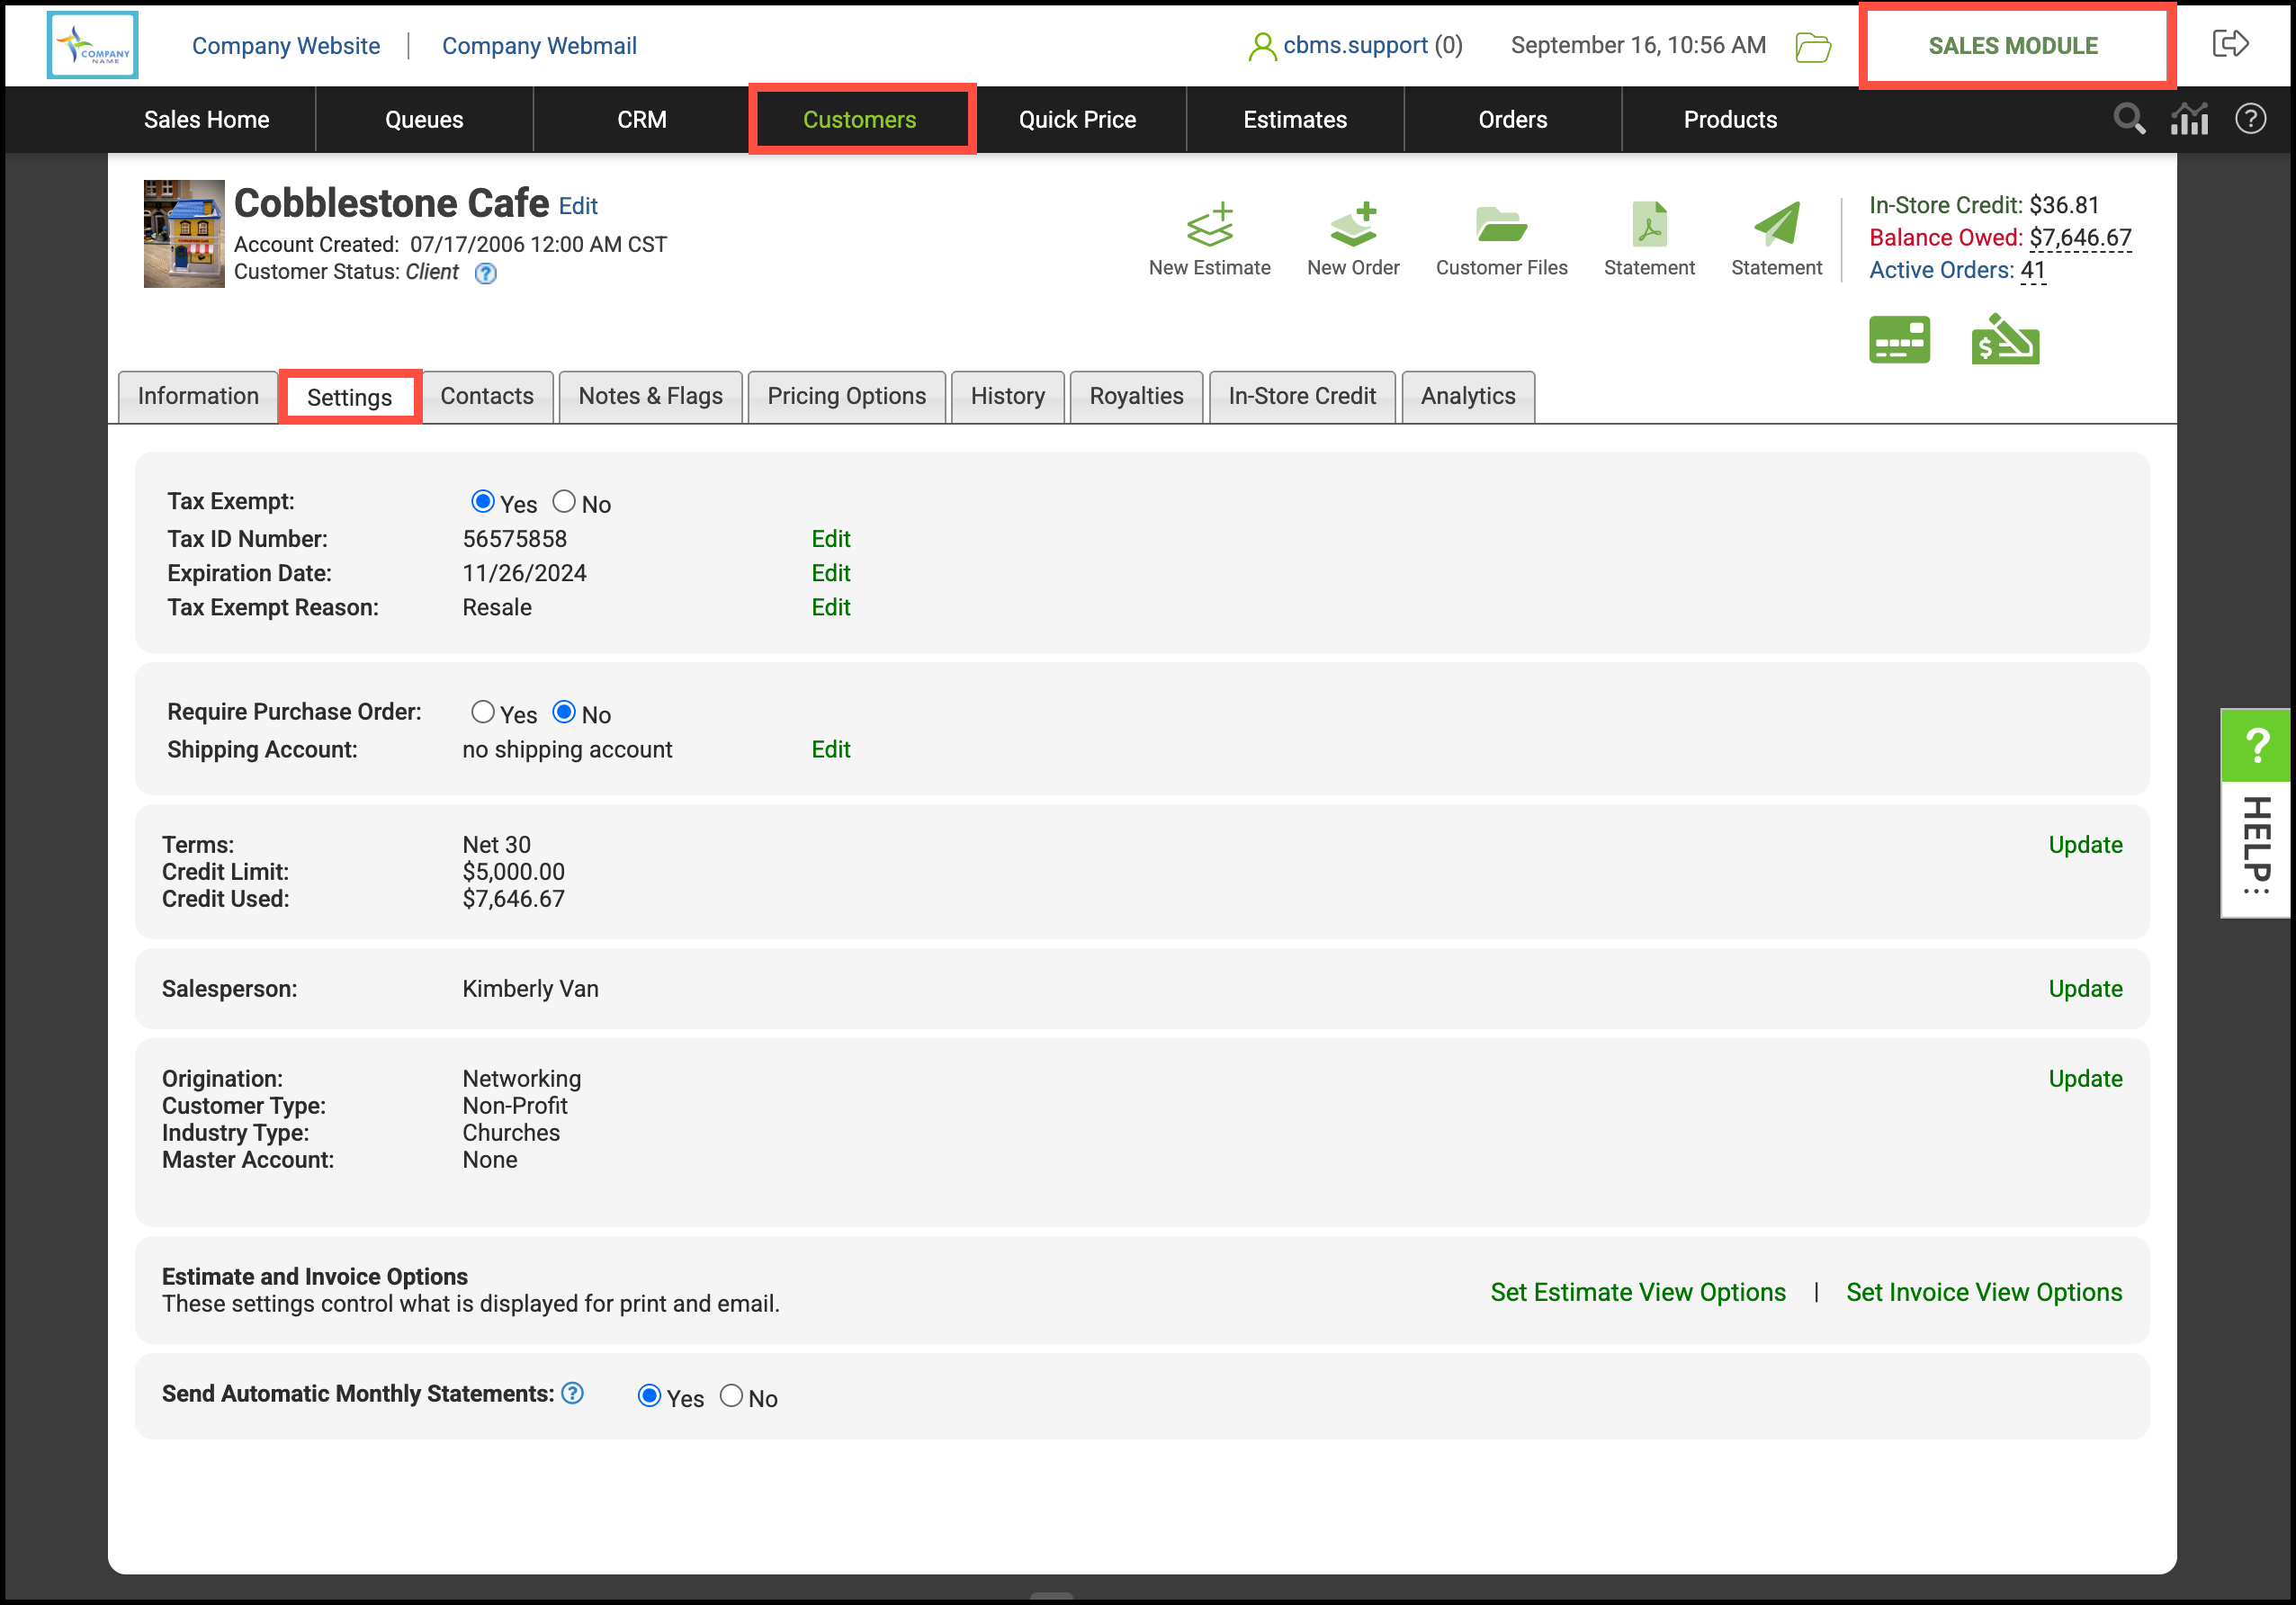2296x1605 pixels.
Task: Click help icon next to Customer Status
Action: coord(485,273)
